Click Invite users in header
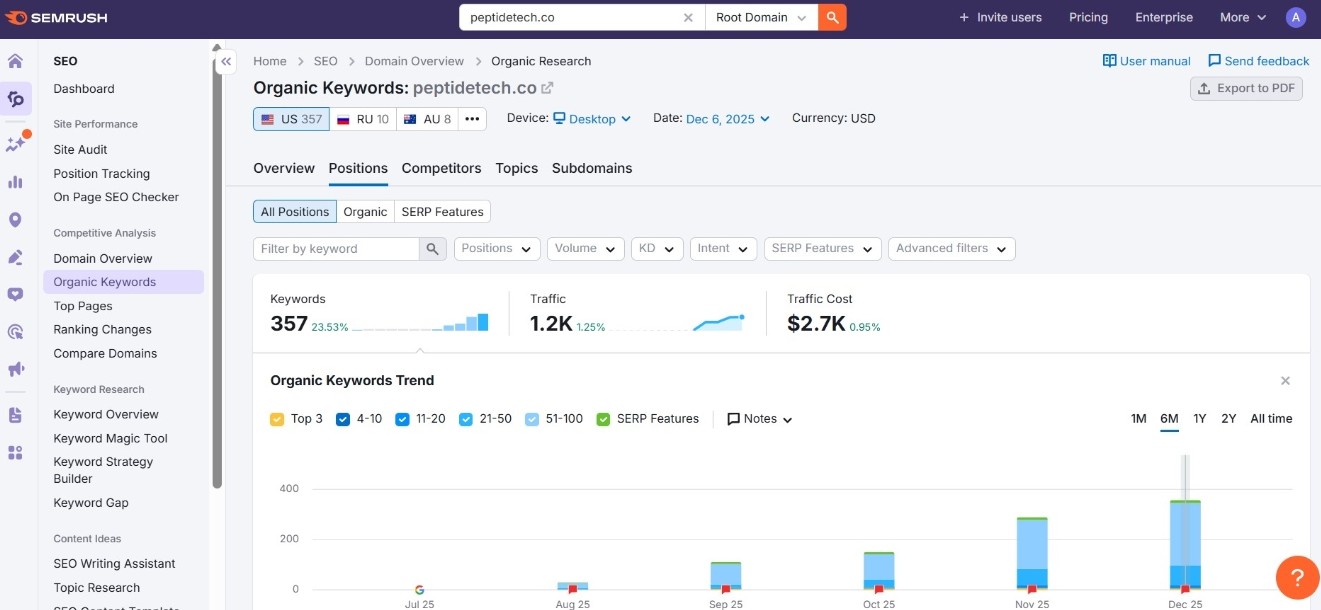This screenshot has height=610, width=1321. click(x=1000, y=17)
